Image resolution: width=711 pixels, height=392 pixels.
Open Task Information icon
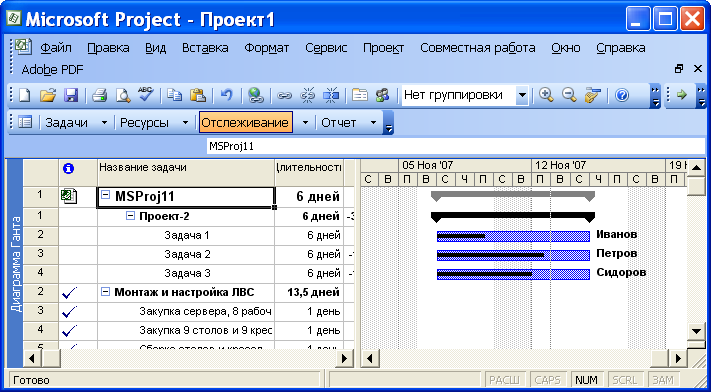tap(360, 95)
